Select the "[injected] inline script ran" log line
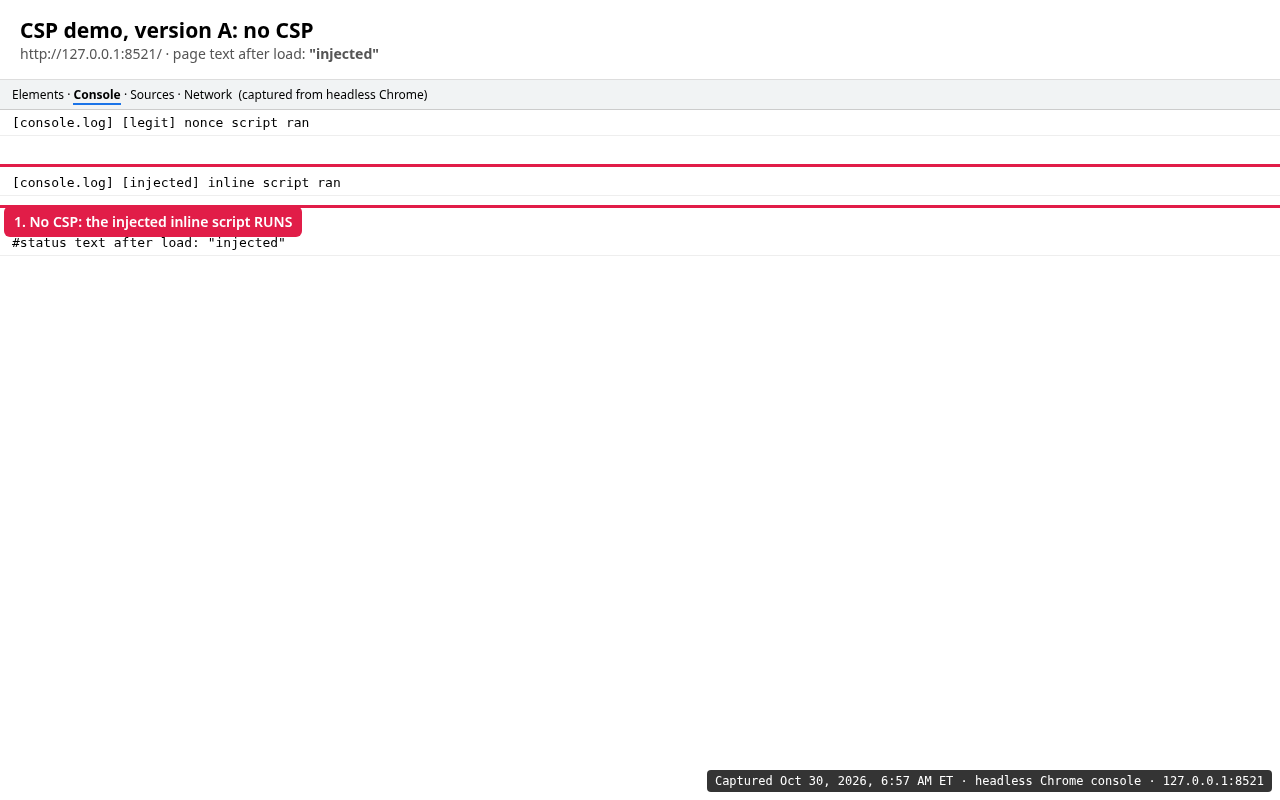The width and height of the screenshot is (1280, 800). pyautogui.click(x=640, y=182)
